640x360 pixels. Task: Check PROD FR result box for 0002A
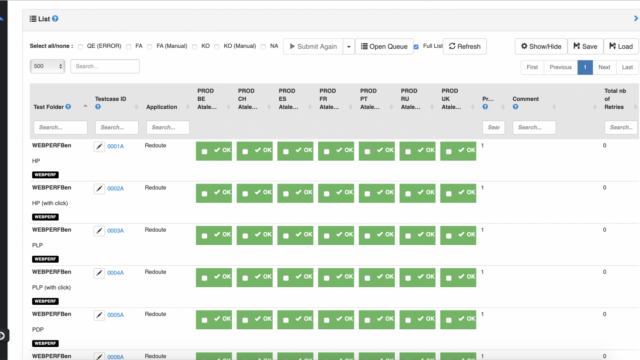pyautogui.click(x=327, y=194)
